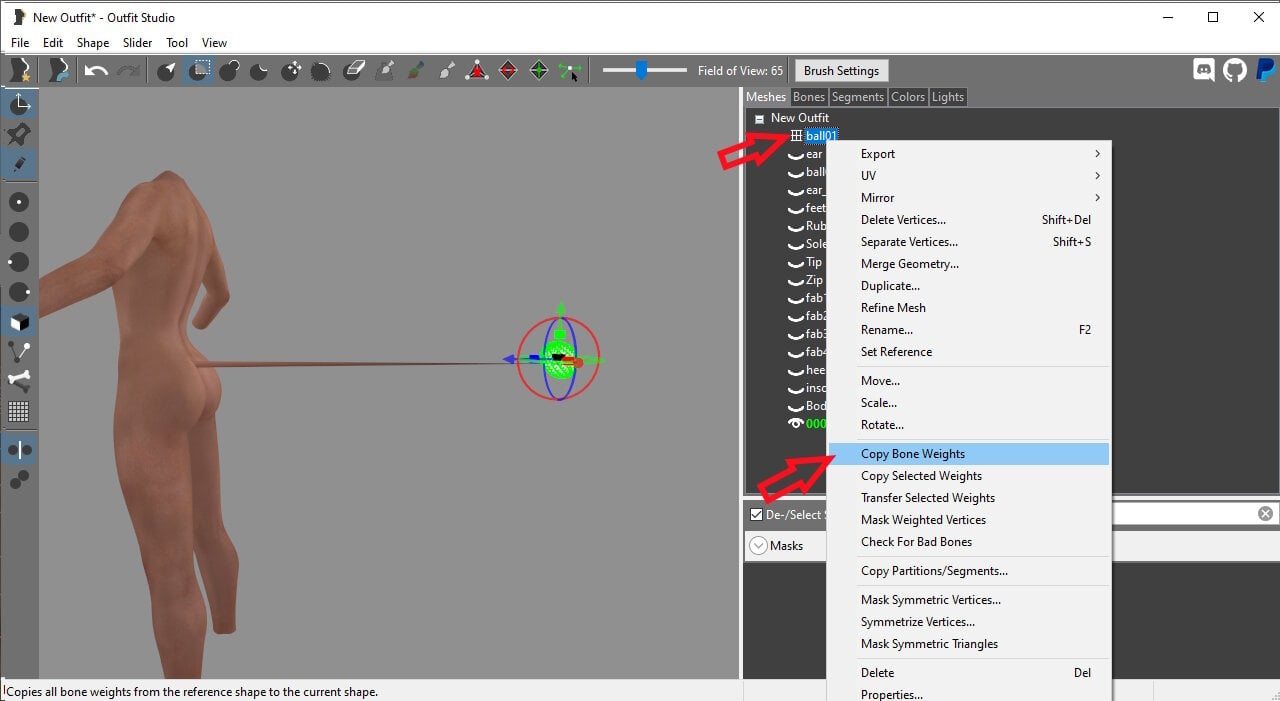Toggle bone display sidebar button
Screen dimensions: 1280x701
point(19,381)
